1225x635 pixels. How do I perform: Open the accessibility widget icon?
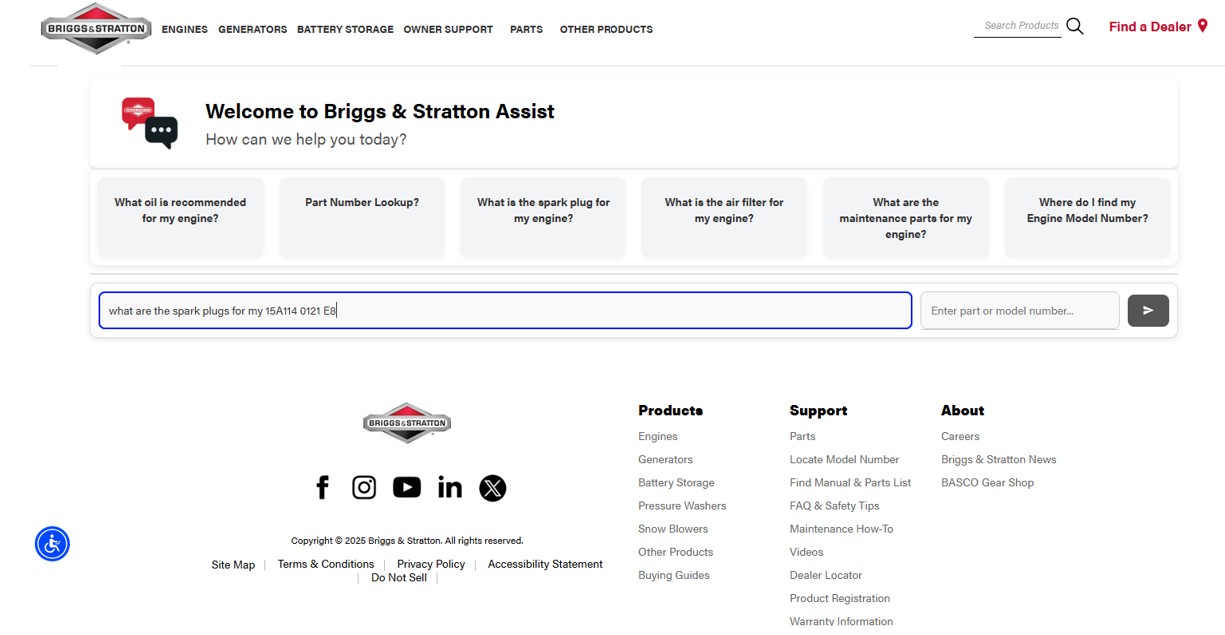coord(52,544)
